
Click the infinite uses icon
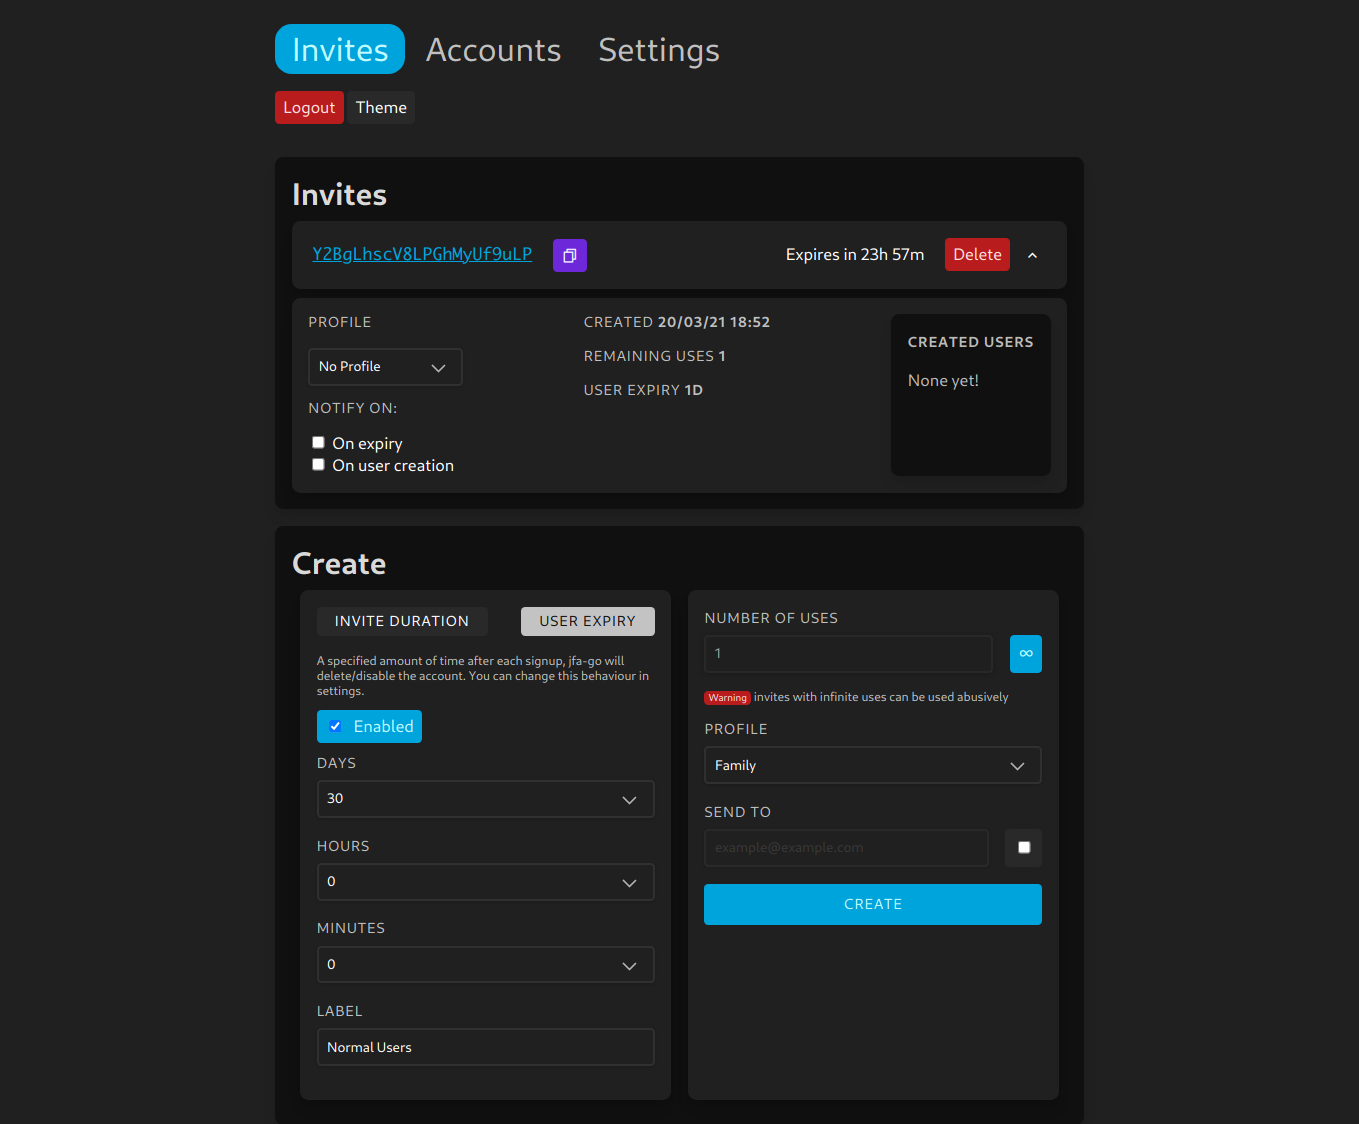pos(1025,653)
